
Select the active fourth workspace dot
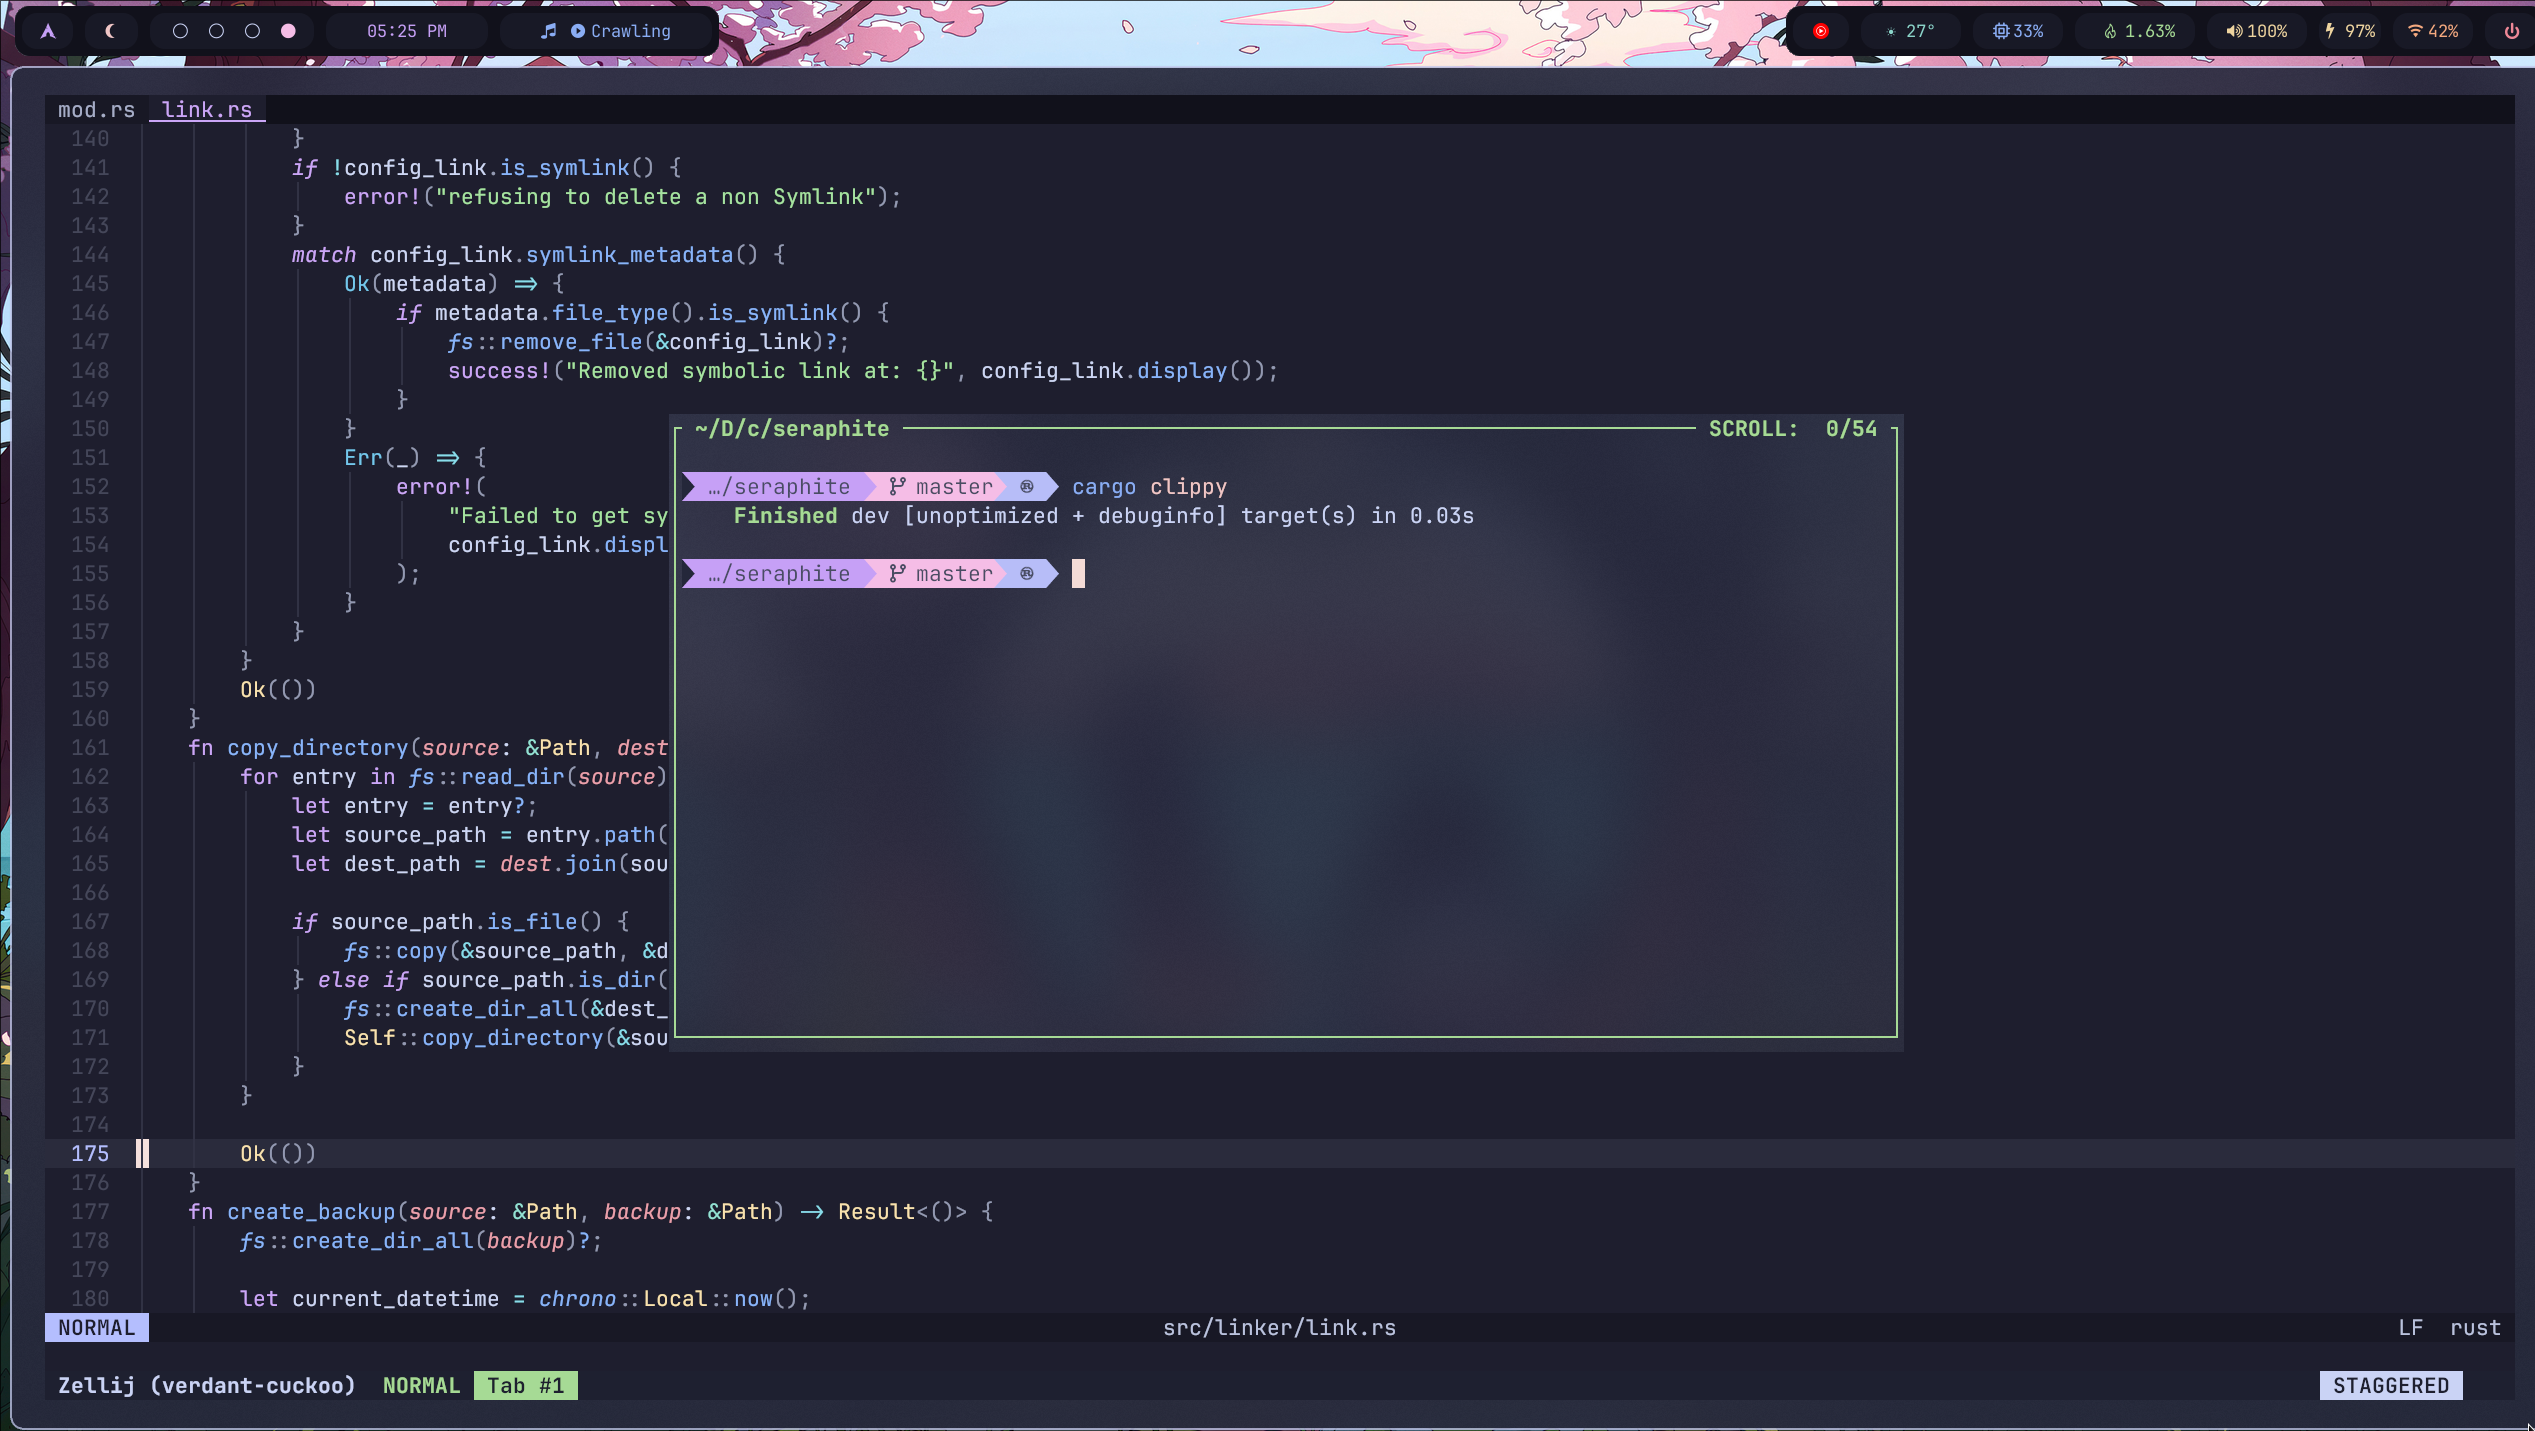point(288,31)
